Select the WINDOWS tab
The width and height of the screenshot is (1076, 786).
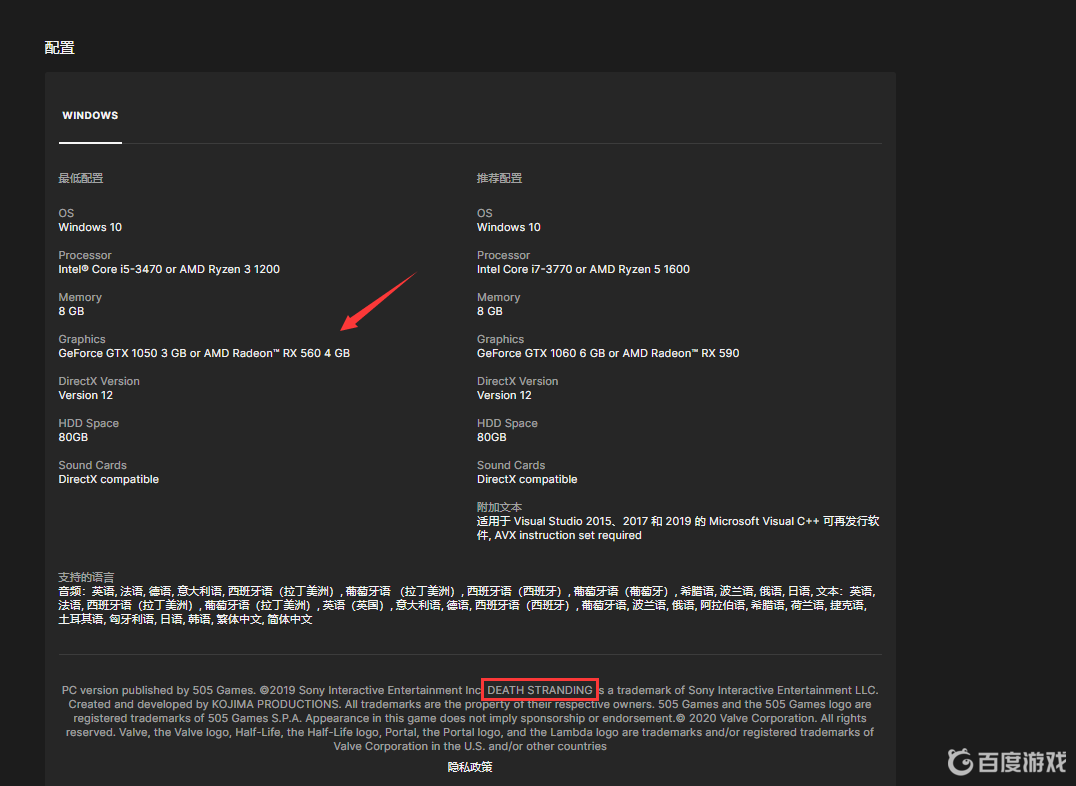pos(90,115)
